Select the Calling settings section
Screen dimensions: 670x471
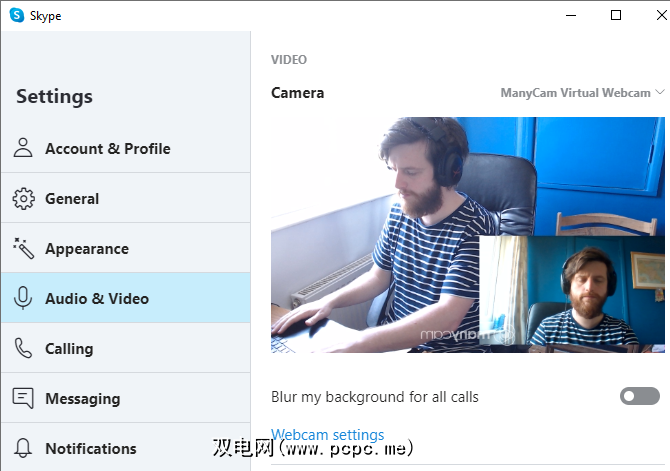pyautogui.click(x=69, y=349)
